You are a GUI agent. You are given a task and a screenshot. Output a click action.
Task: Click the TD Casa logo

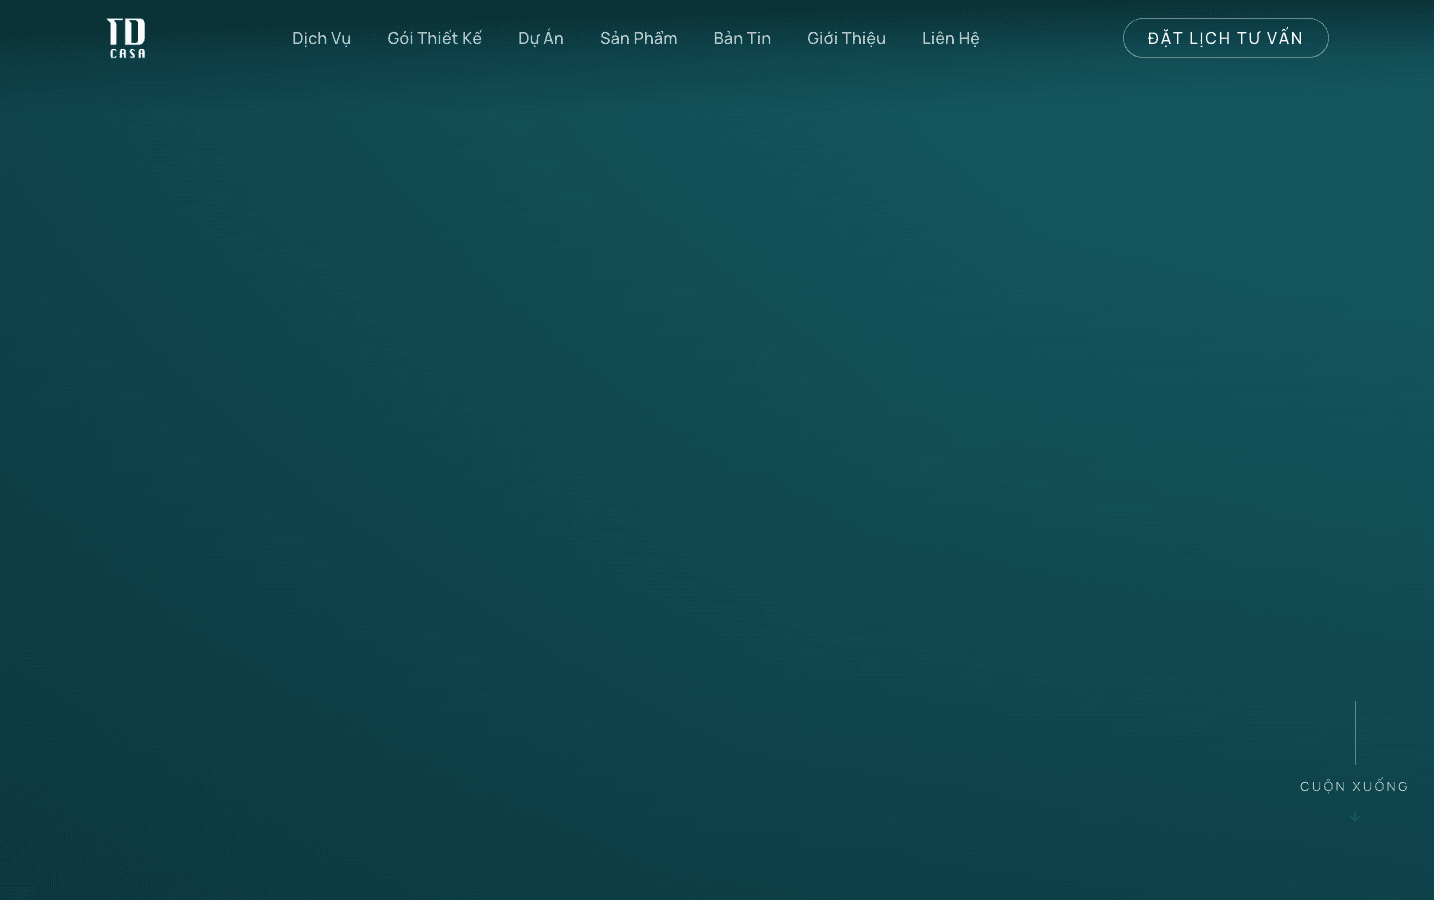pyautogui.click(x=127, y=38)
